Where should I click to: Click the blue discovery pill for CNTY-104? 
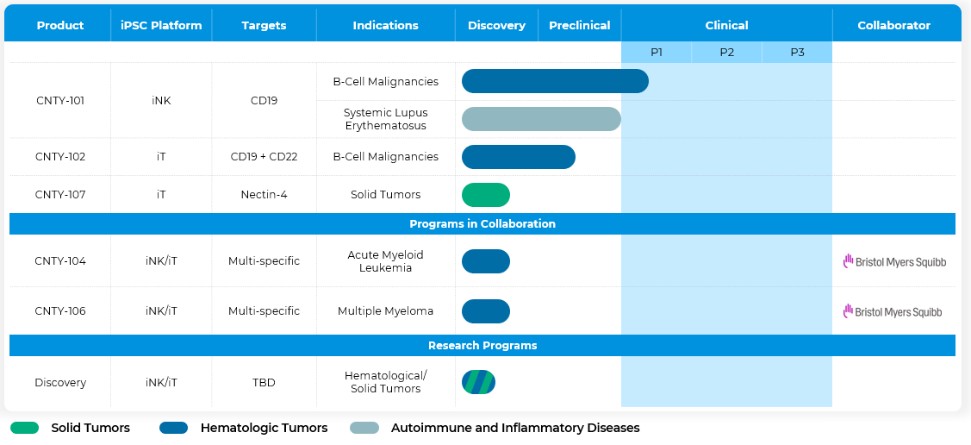486,261
